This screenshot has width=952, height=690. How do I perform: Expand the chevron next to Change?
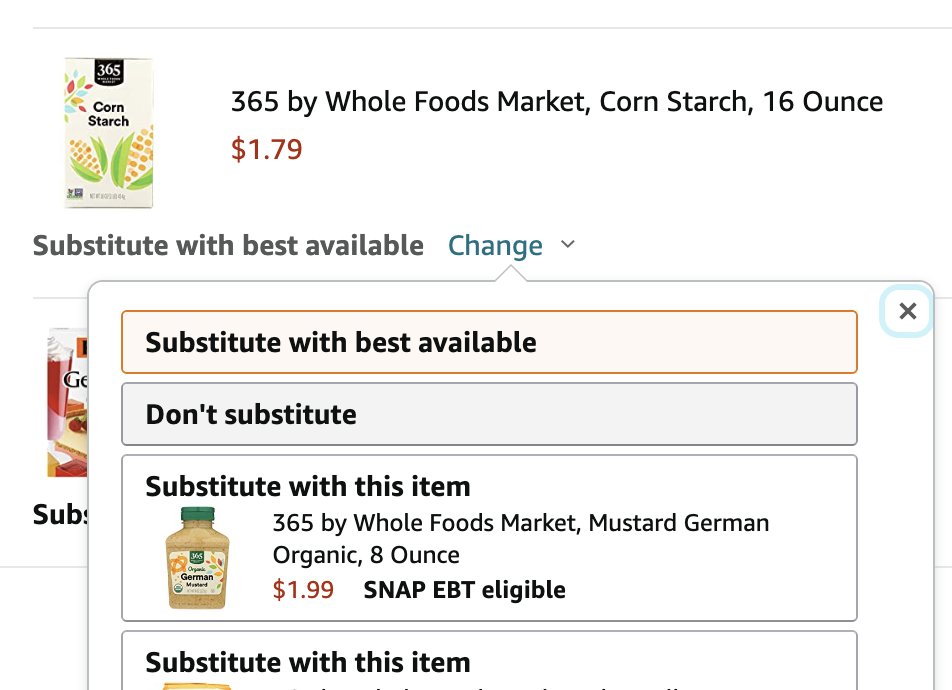tap(568, 244)
